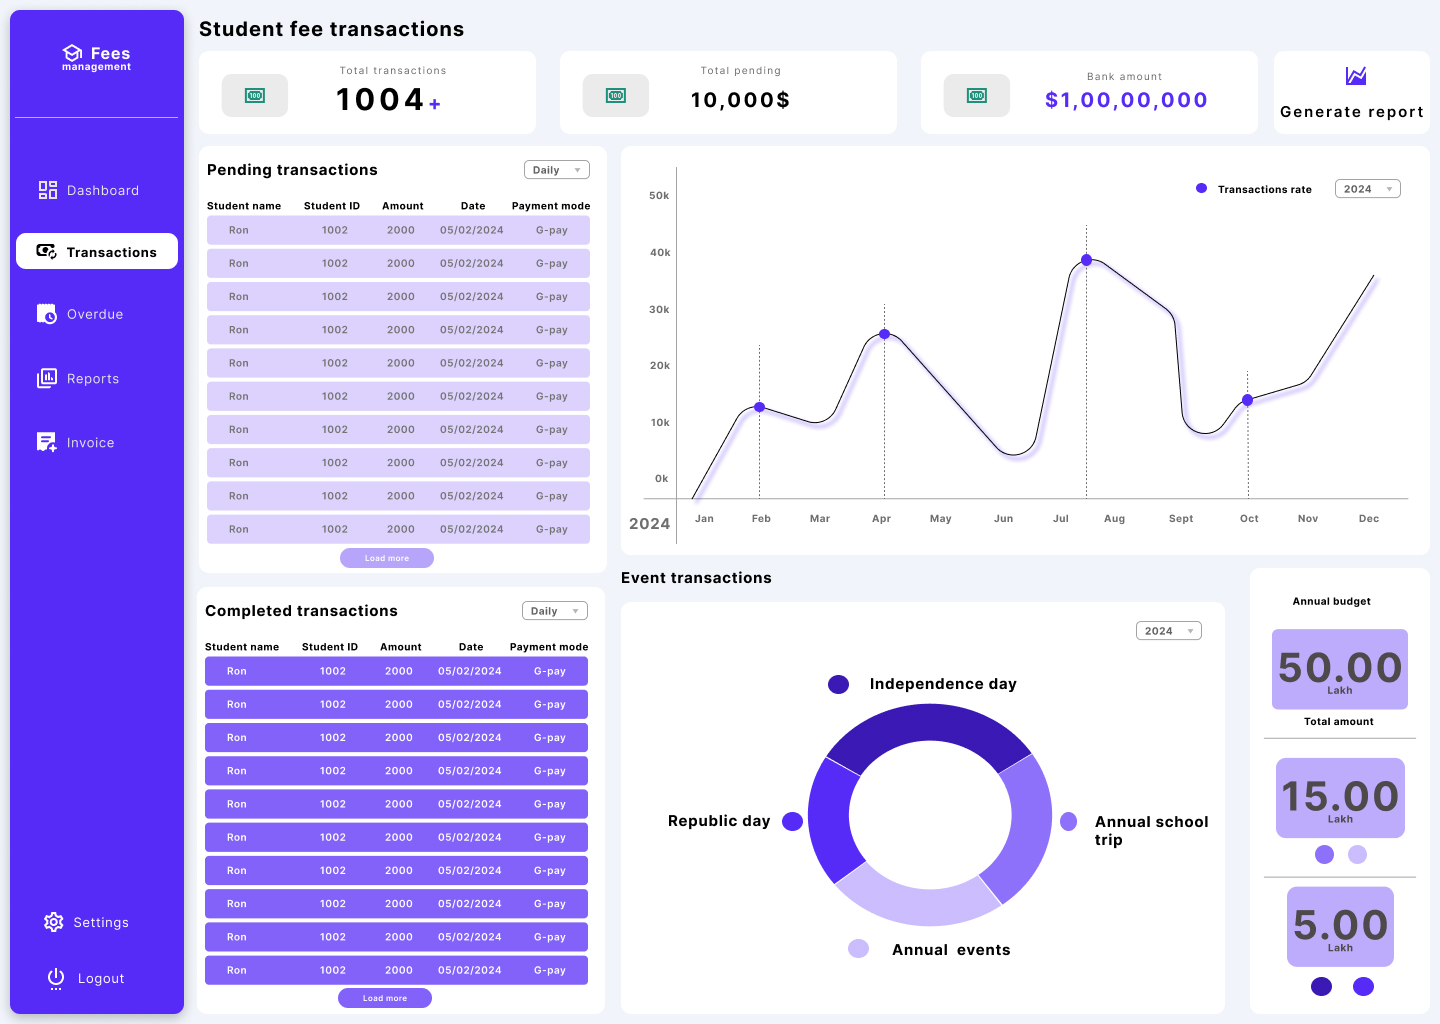Screen dimensions: 1440x1024
Task: Click the Invoice document icon
Action: tap(47, 442)
